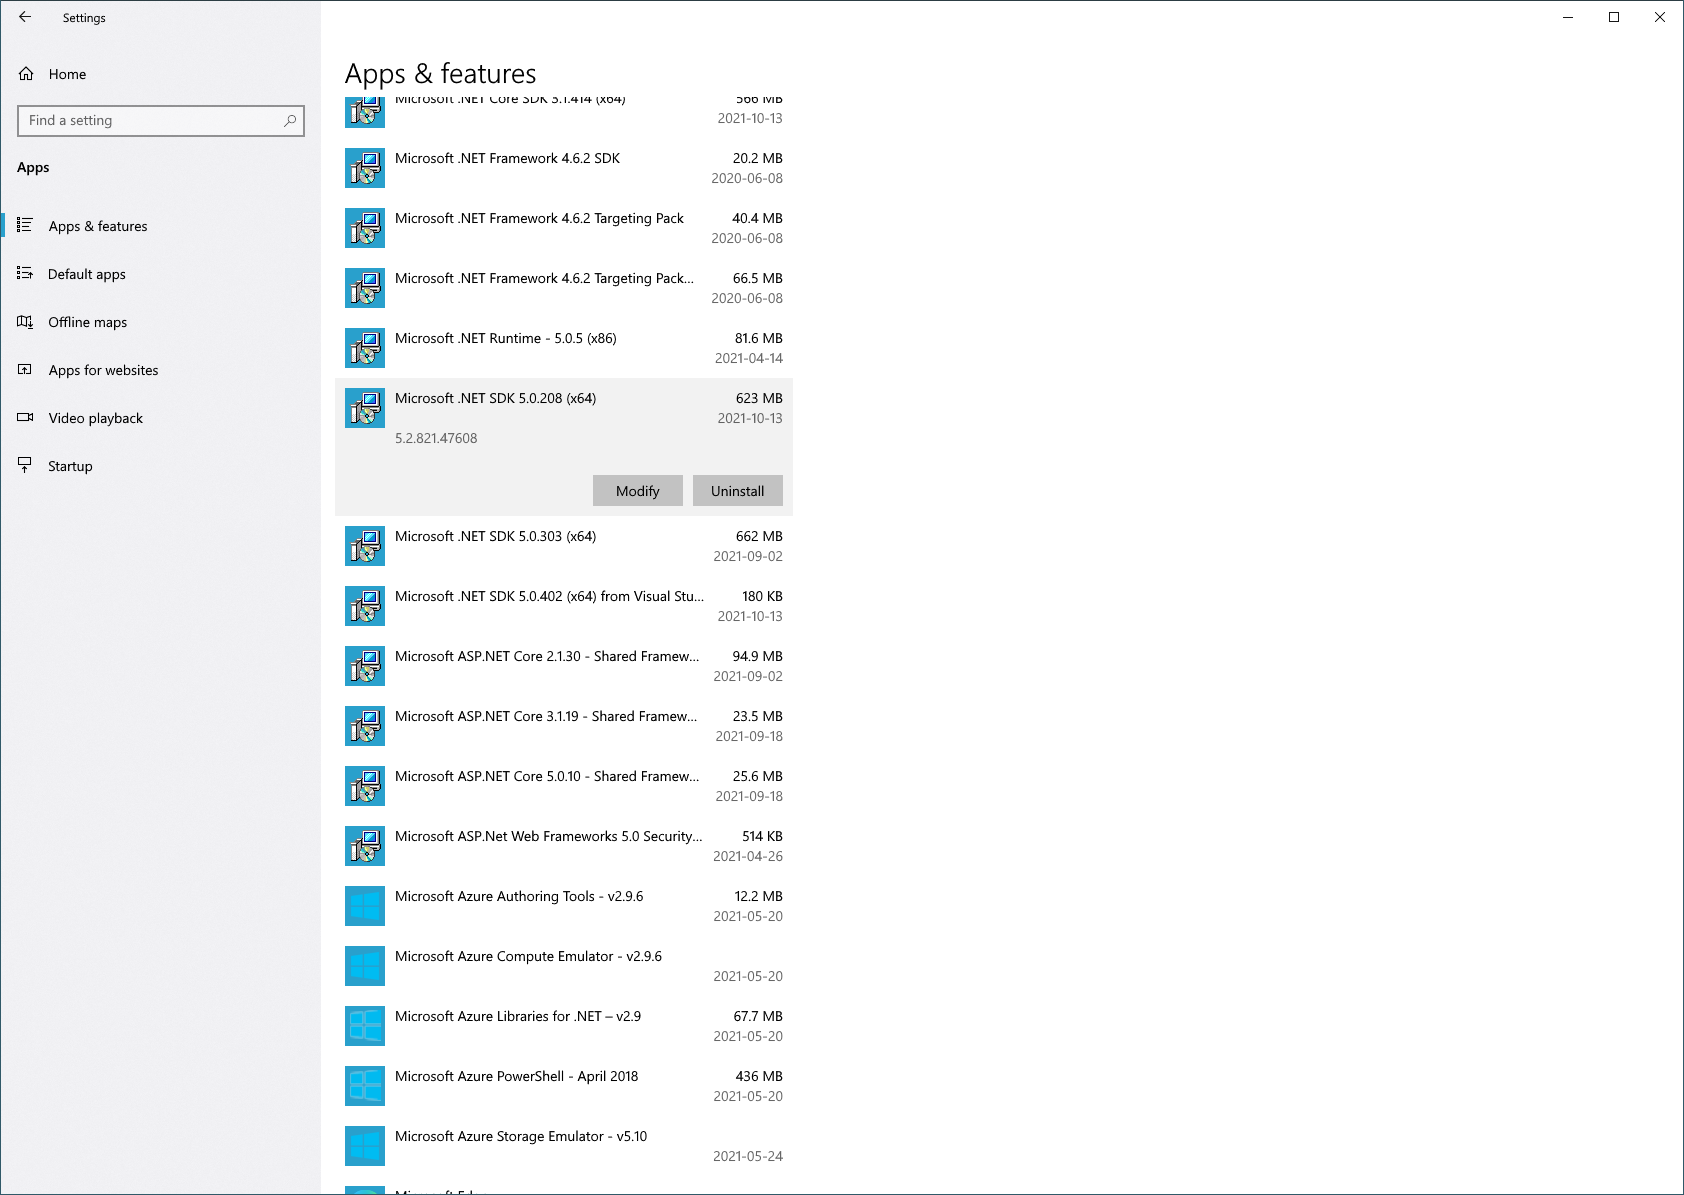Open Default apps settings page
Image resolution: width=1684 pixels, height=1195 pixels.
tap(160, 274)
